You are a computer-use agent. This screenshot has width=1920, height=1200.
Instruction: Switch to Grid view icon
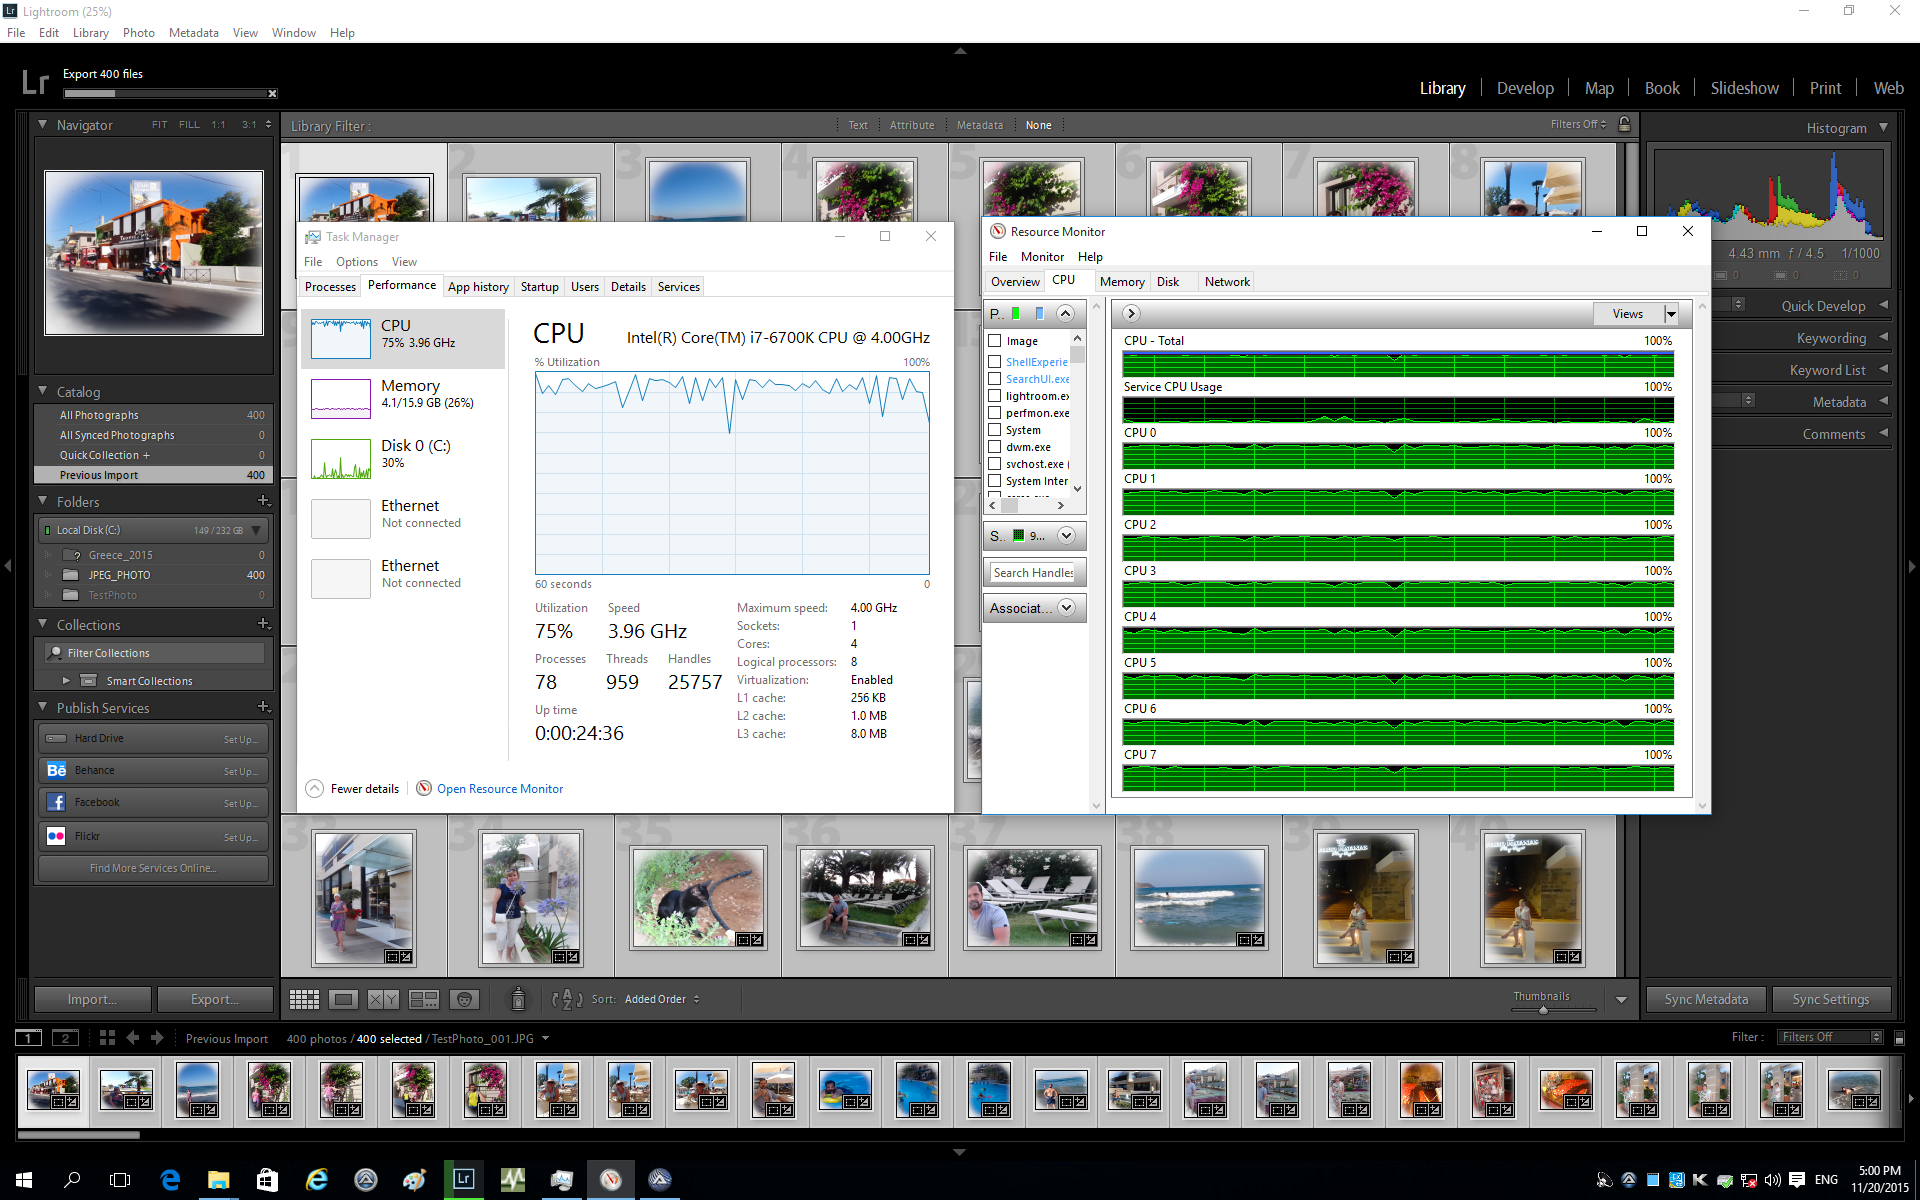point(304,999)
